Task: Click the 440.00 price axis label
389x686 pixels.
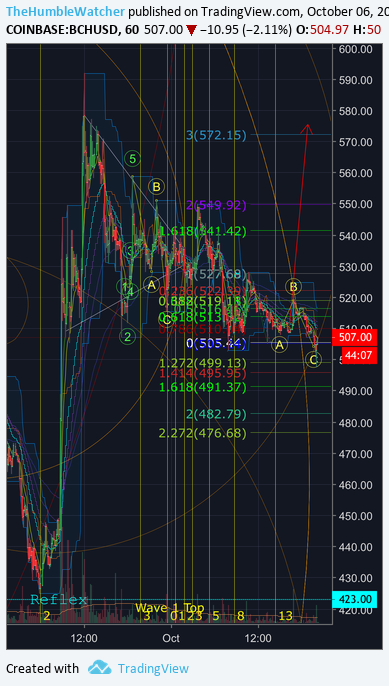Action: (356, 547)
